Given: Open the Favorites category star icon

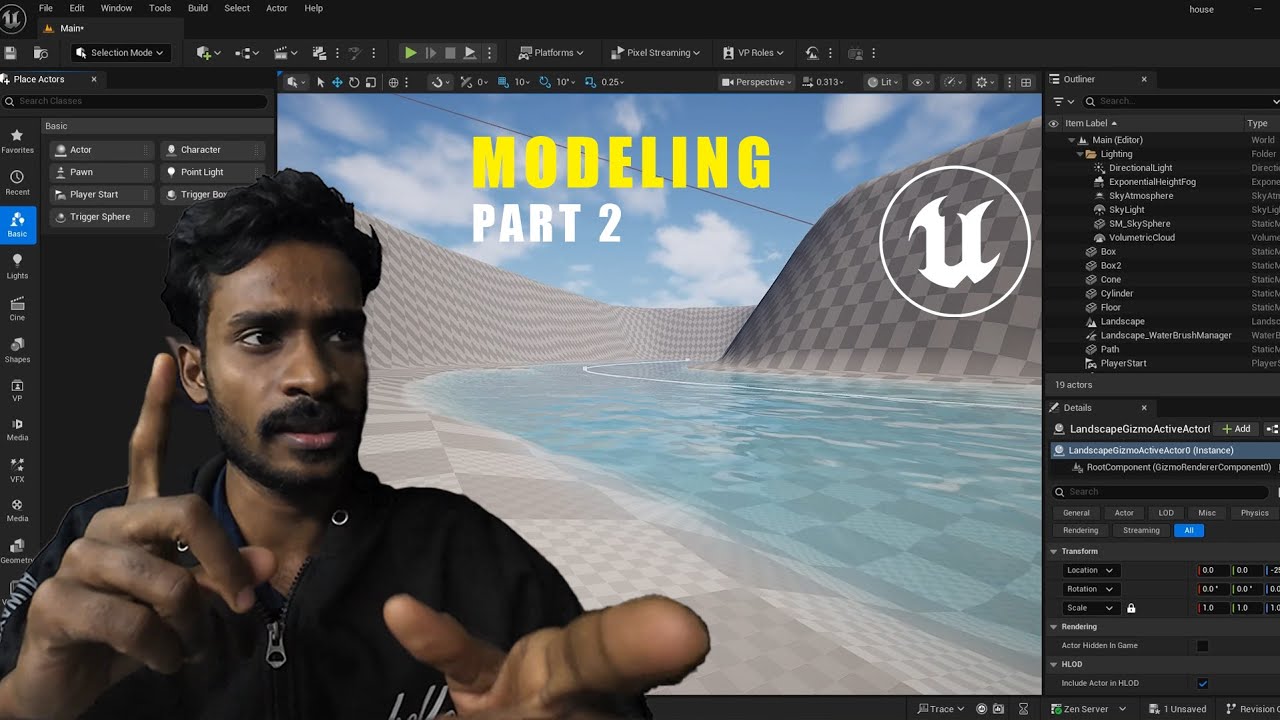Looking at the screenshot, I should coord(17,141).
